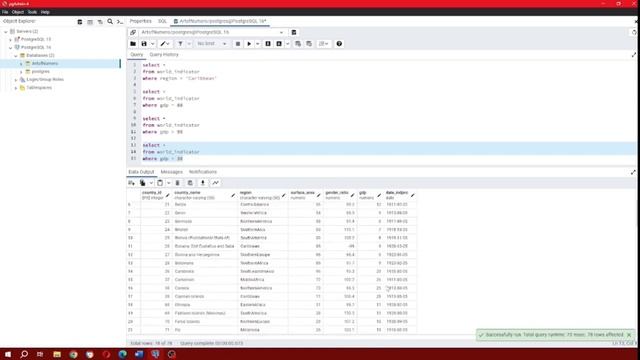Click the Save File disk icon

(x=144, y=44)
